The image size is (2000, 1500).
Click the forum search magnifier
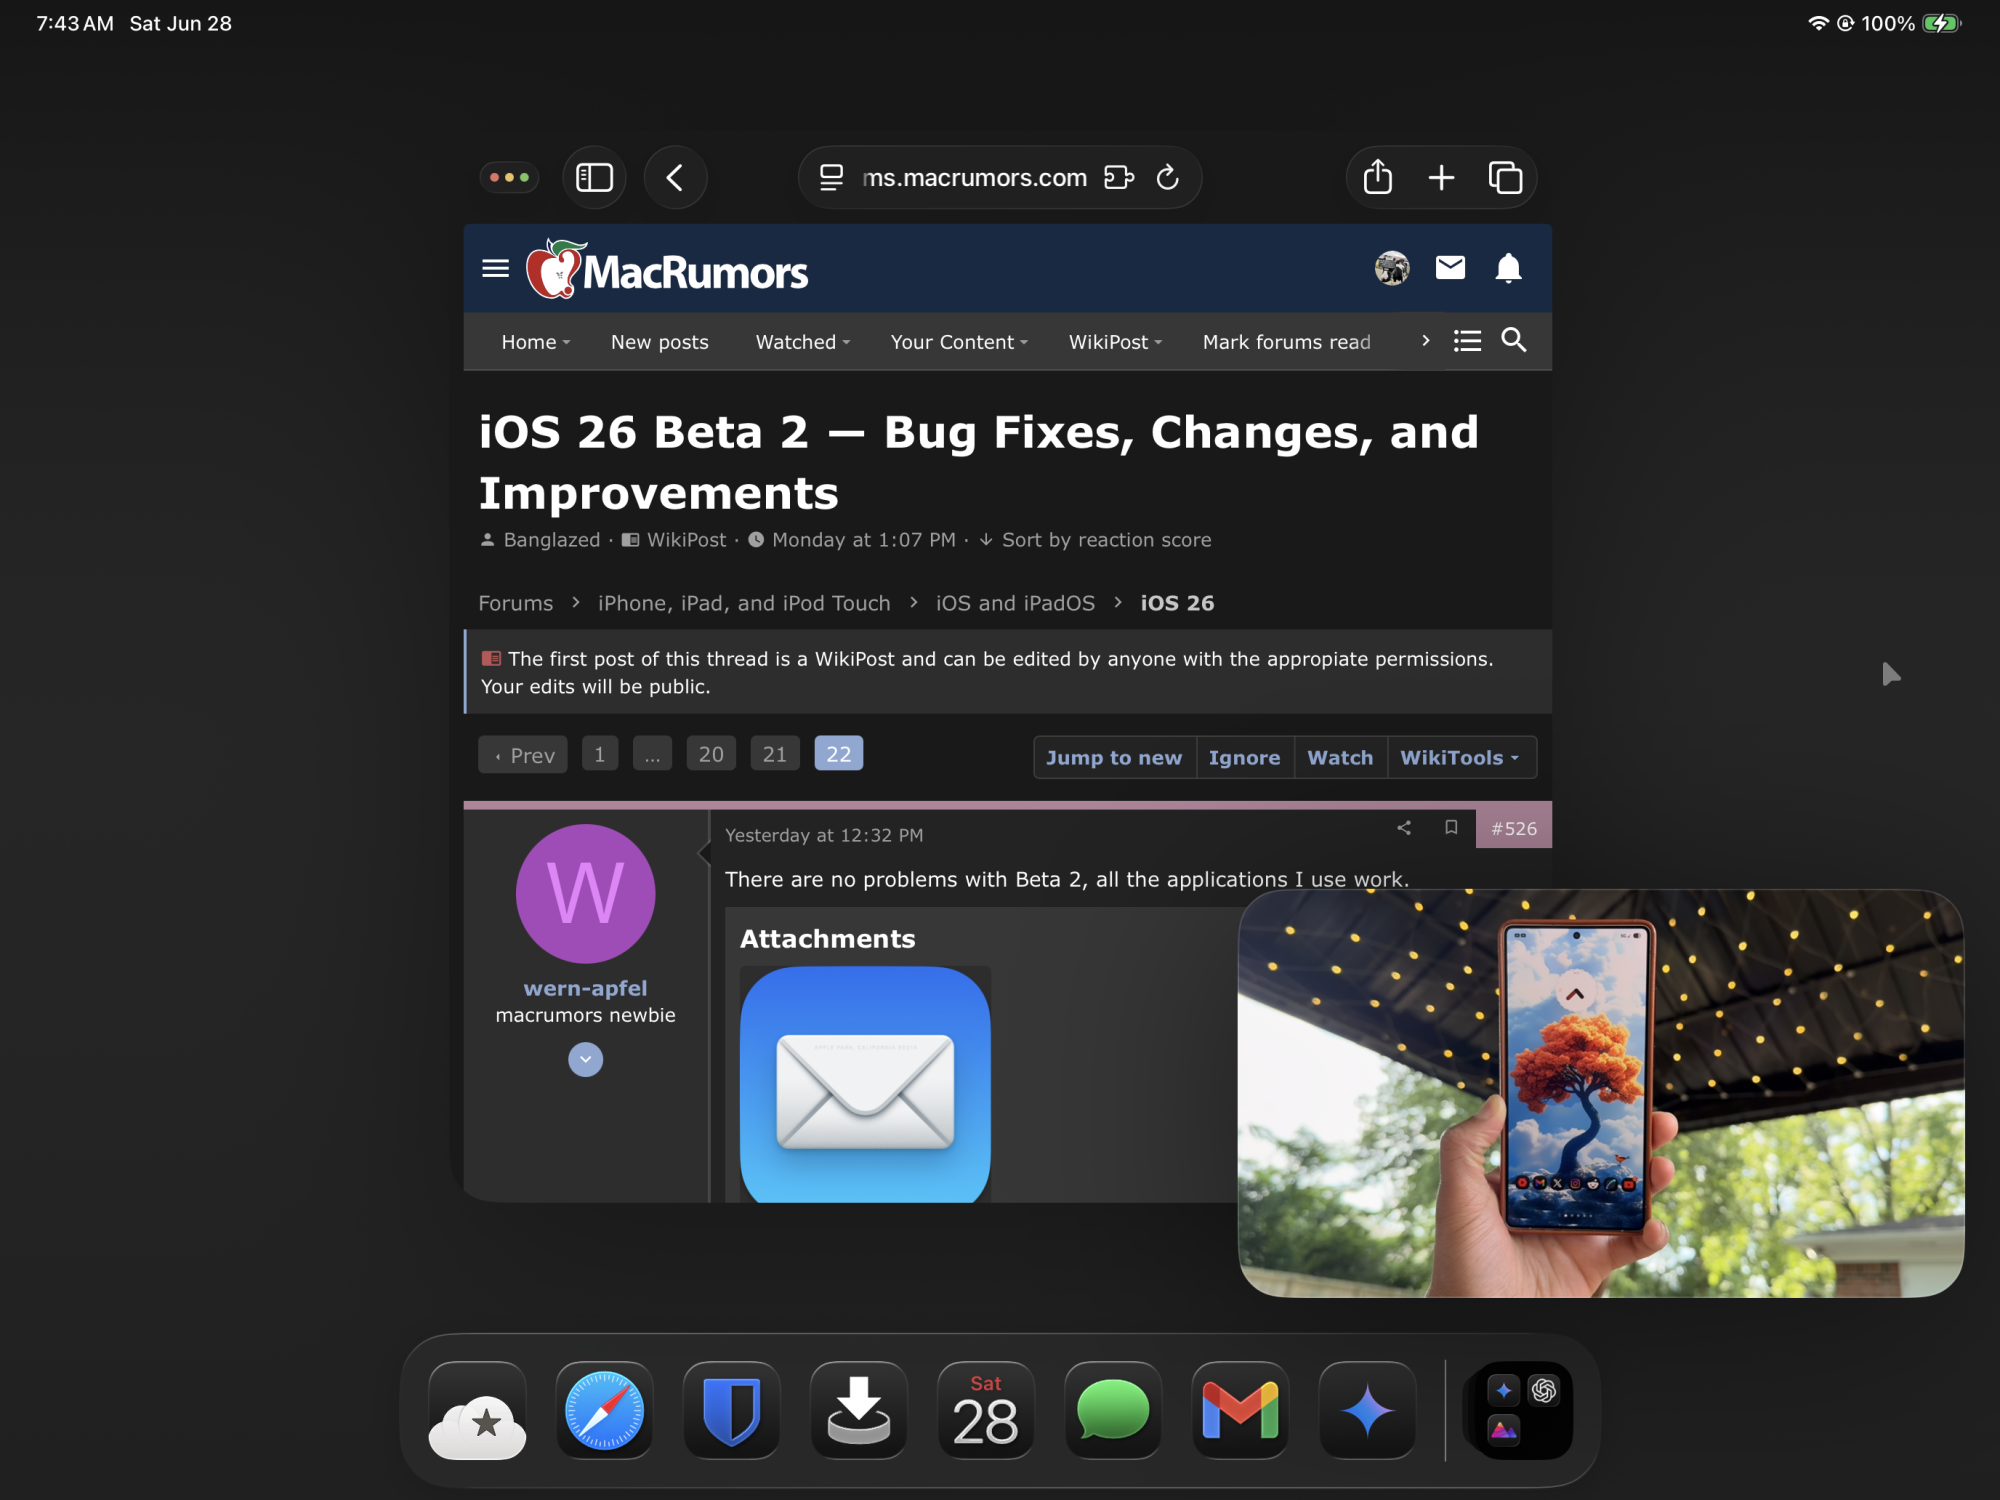(x=1513, y=341)
